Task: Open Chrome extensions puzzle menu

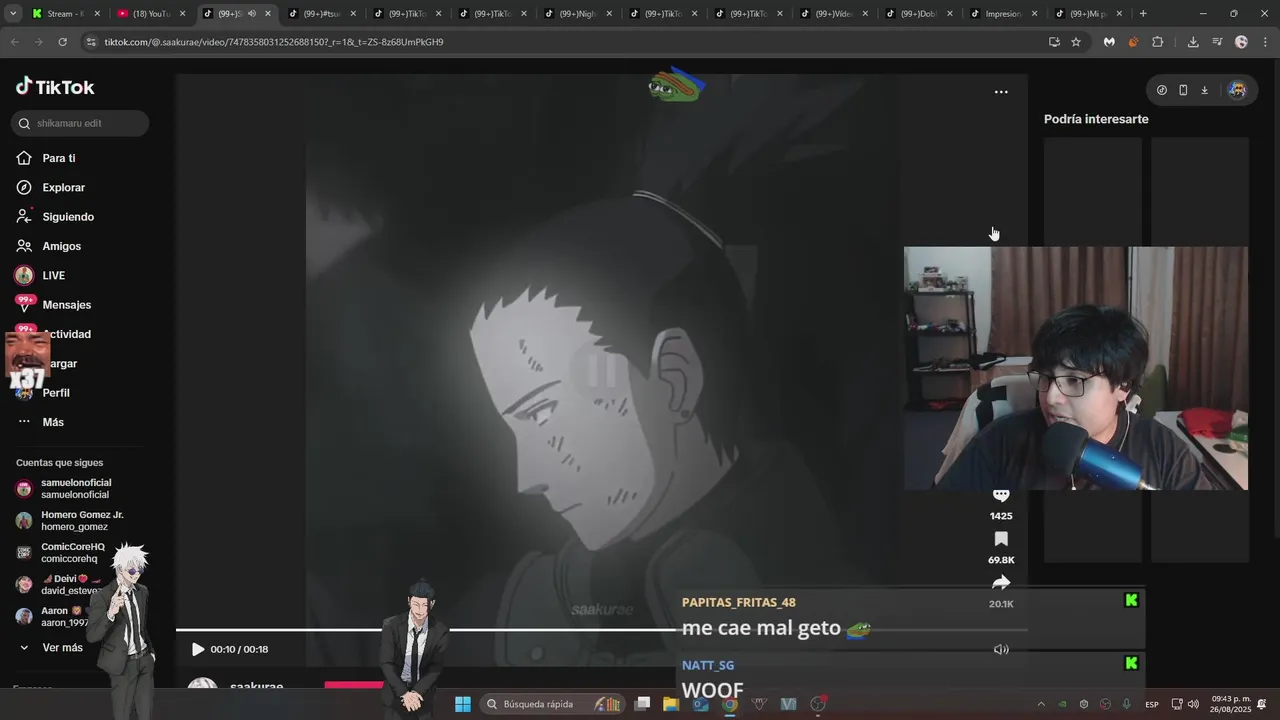Action: tap(1157, 42)
